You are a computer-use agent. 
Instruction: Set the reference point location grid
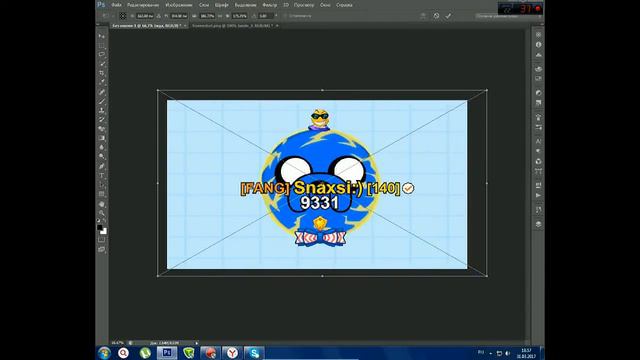(x=123, y=16)
